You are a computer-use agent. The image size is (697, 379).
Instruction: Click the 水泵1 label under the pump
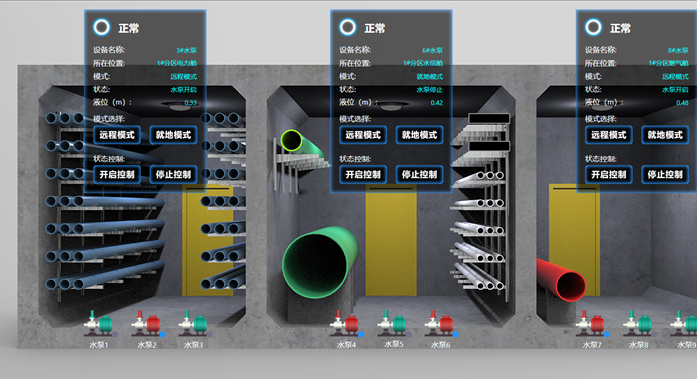click(x=99, y=345)
